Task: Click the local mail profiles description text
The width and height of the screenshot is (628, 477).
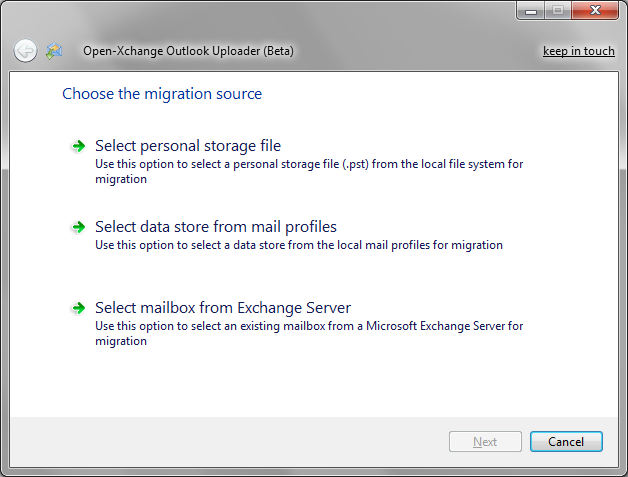Action: (x=299, y=245)
